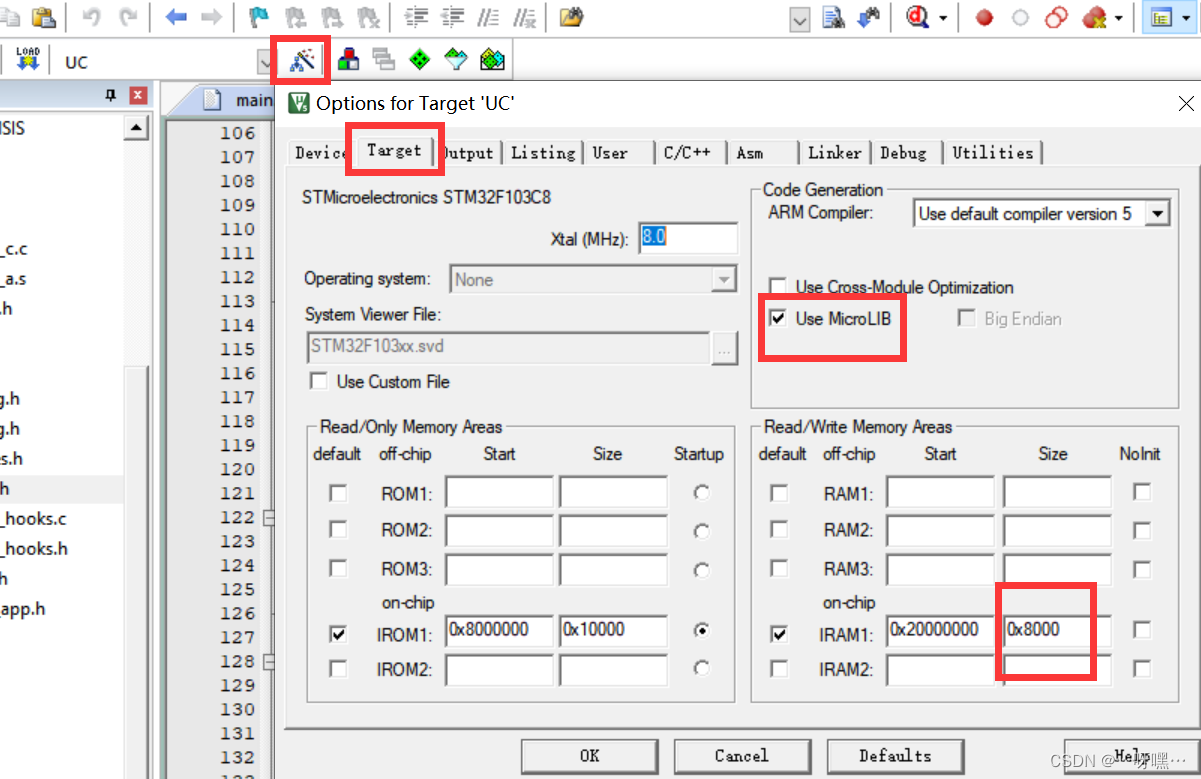Screen dimensions: 1201x779
Task: Expand the debug session dropdown arrow
Action: [942, 18]
